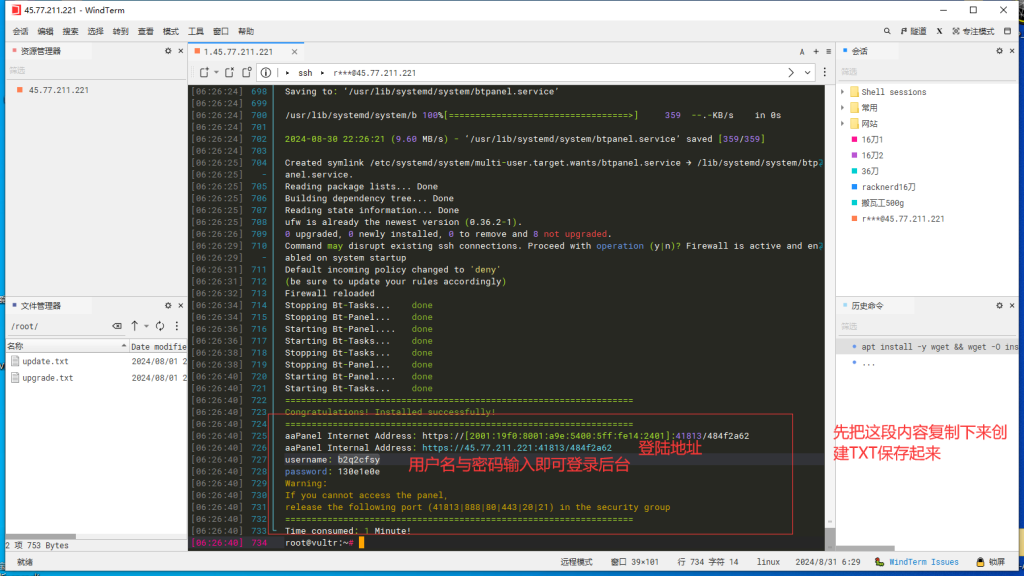This screenshot has height=576, width=1024.
Task: Open dropdown next to the up arrow
Action: (x=146, y=326)
